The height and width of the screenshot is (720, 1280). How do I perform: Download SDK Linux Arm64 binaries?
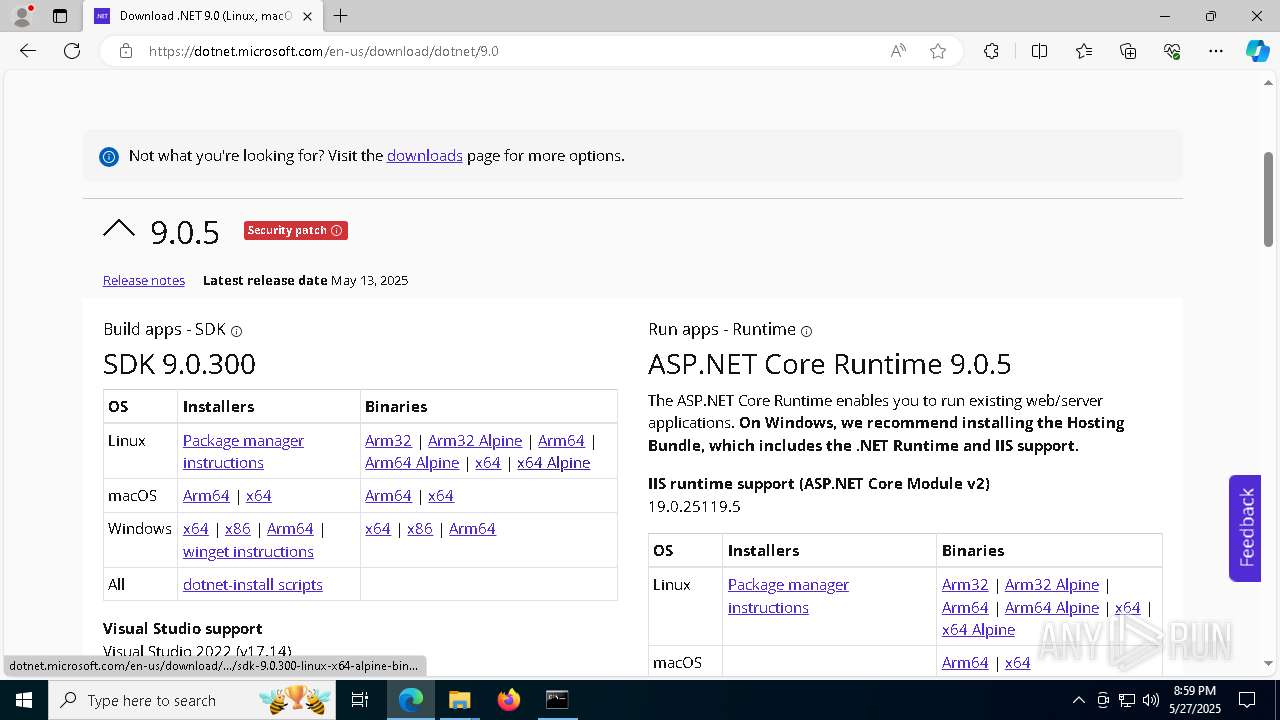pos(561,440)
